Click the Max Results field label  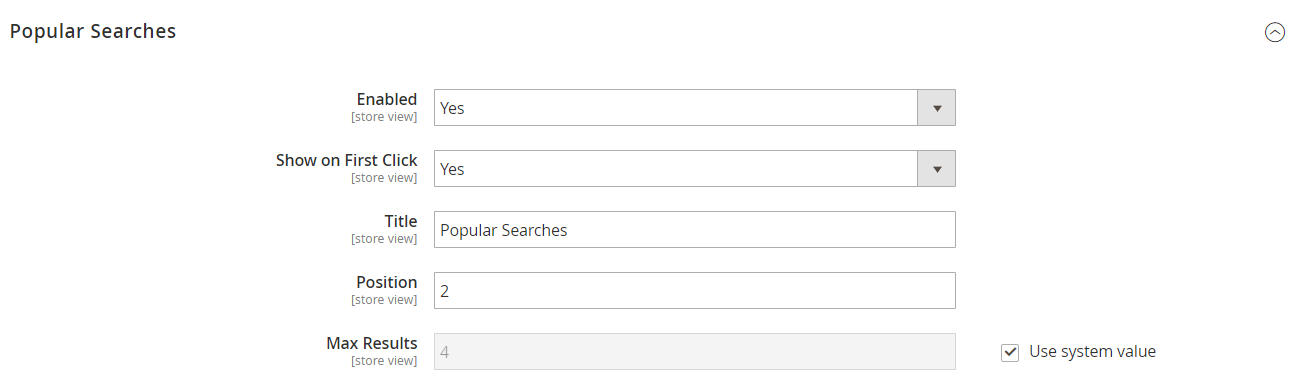(x=372, y=343)
